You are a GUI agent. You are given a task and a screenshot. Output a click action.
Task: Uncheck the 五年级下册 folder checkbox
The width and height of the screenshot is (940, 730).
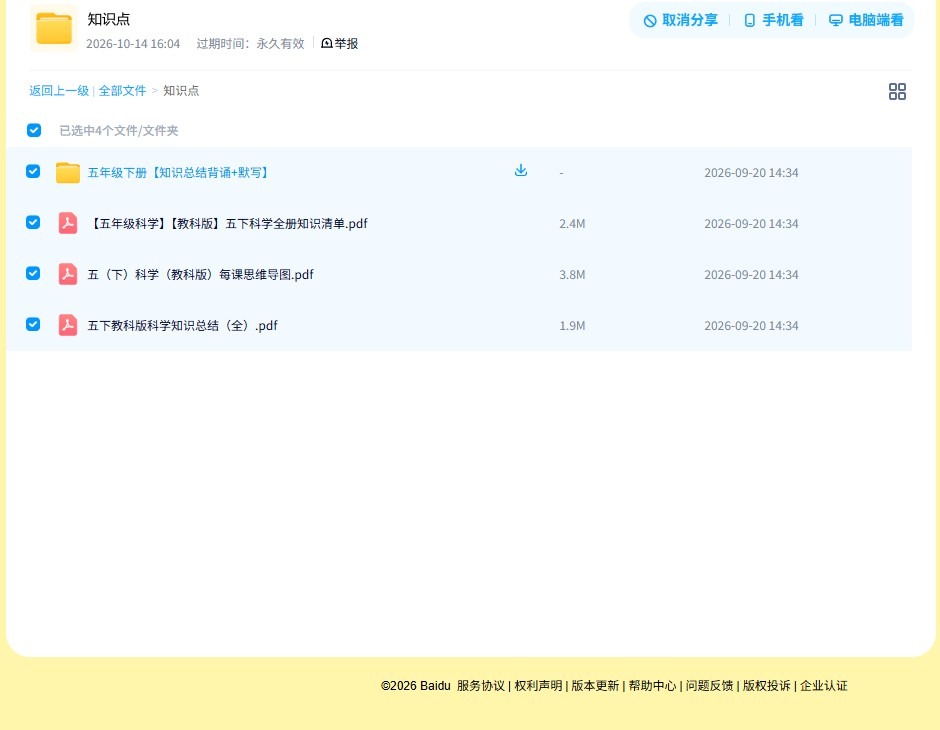(x=33, y=172)
